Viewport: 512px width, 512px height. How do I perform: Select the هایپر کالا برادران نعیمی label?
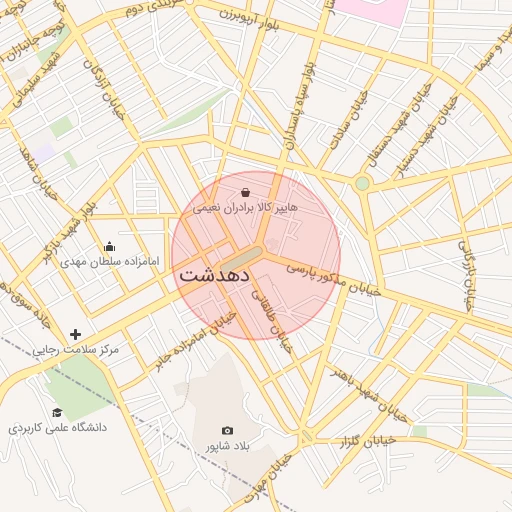[245, 208]
